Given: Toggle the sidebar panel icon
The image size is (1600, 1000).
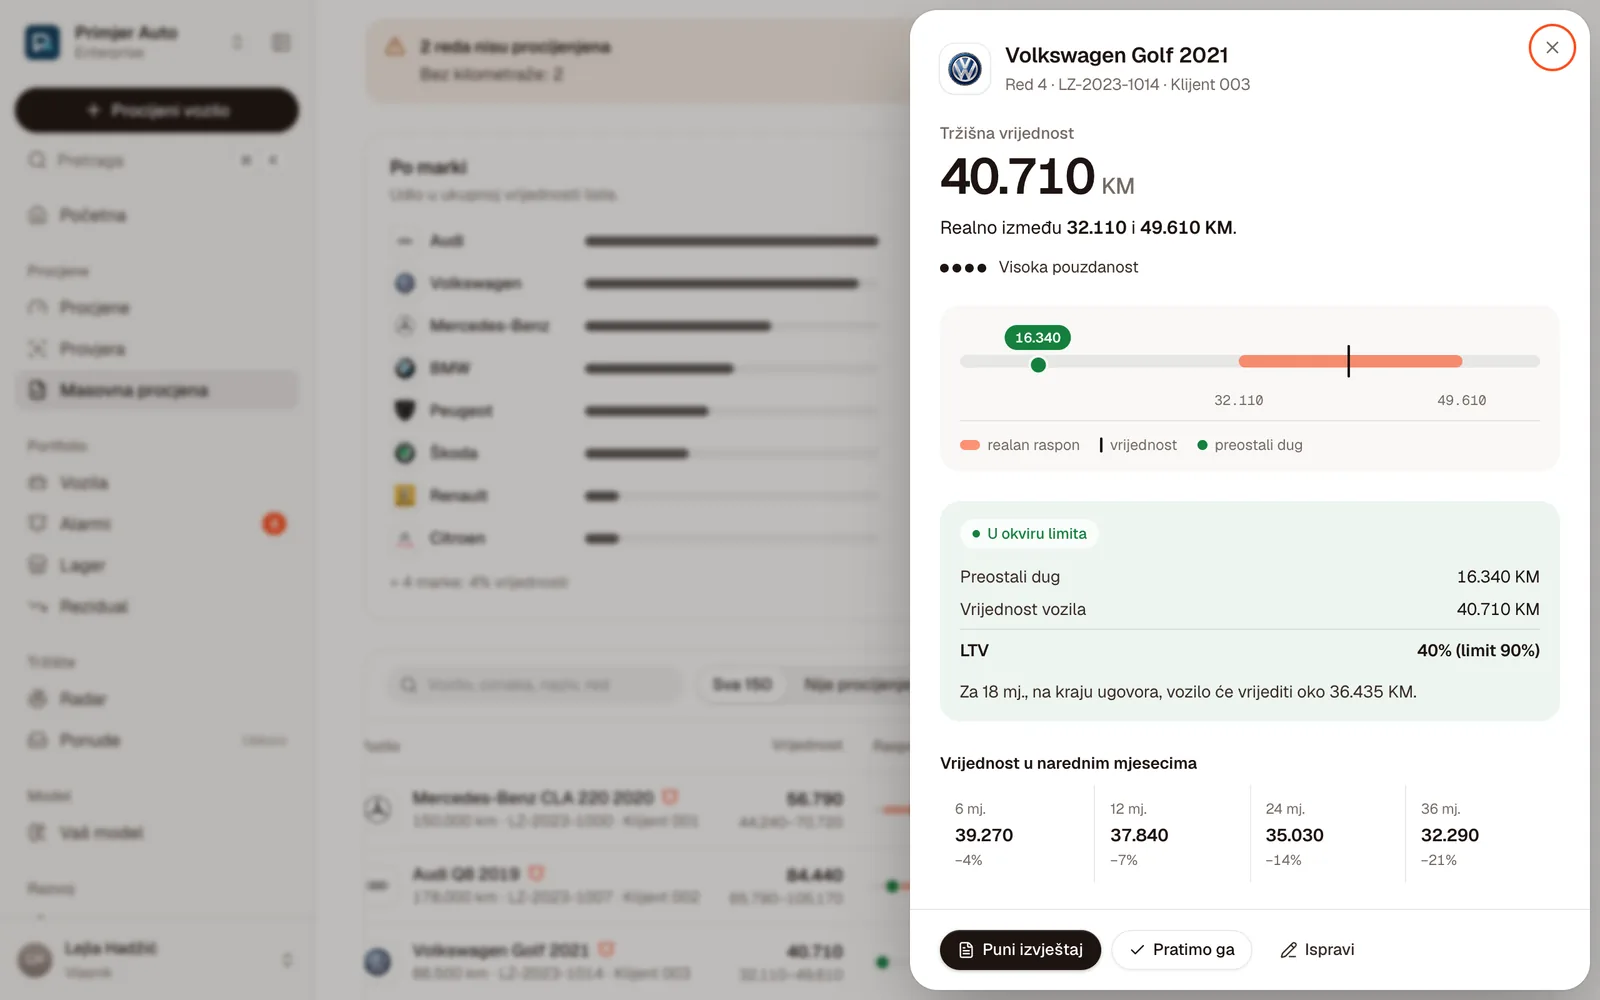Looking at the screenshot, I should pos(281,42).
